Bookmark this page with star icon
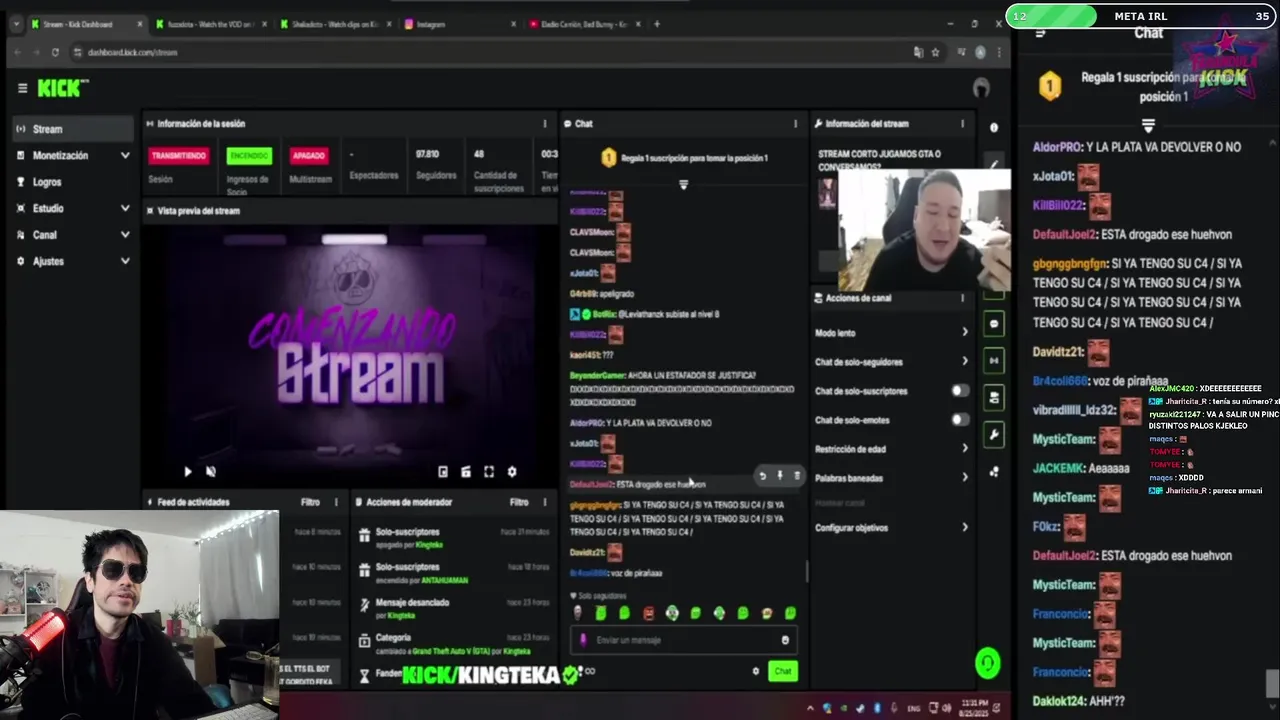1280x720 pixels. click(936, 52)
